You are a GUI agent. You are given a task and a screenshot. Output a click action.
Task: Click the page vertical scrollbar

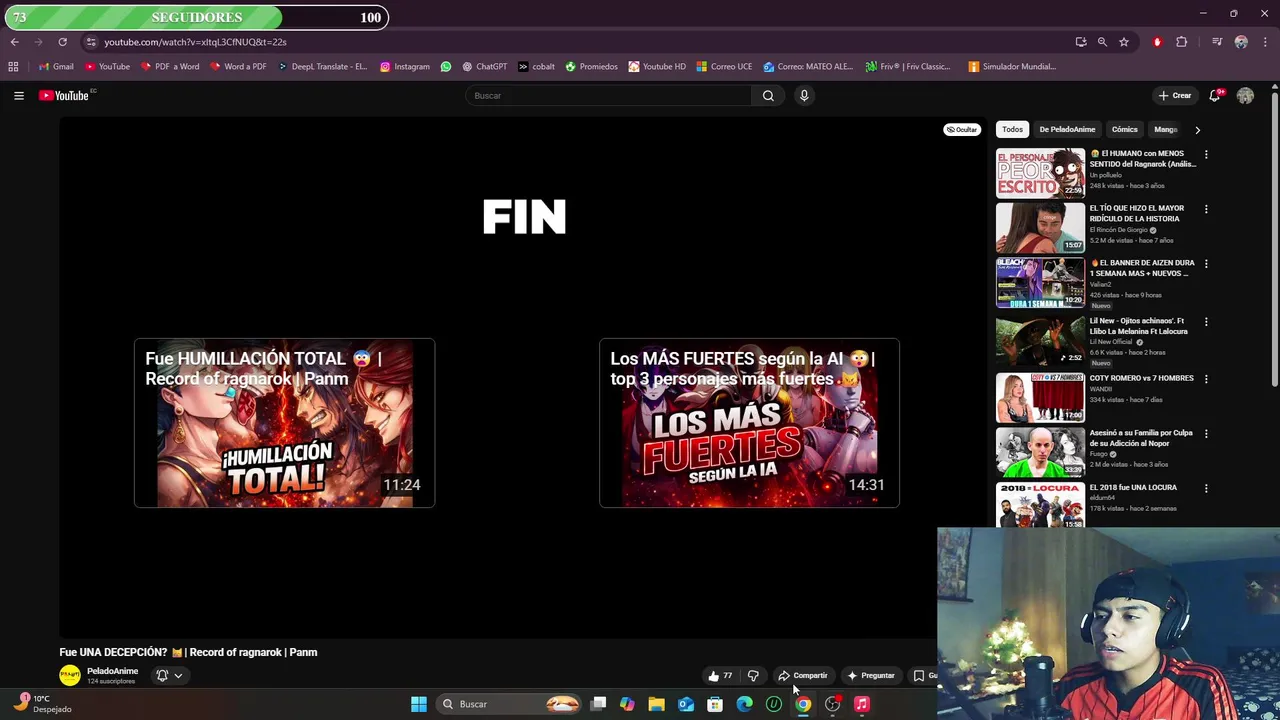point(1275,240)
